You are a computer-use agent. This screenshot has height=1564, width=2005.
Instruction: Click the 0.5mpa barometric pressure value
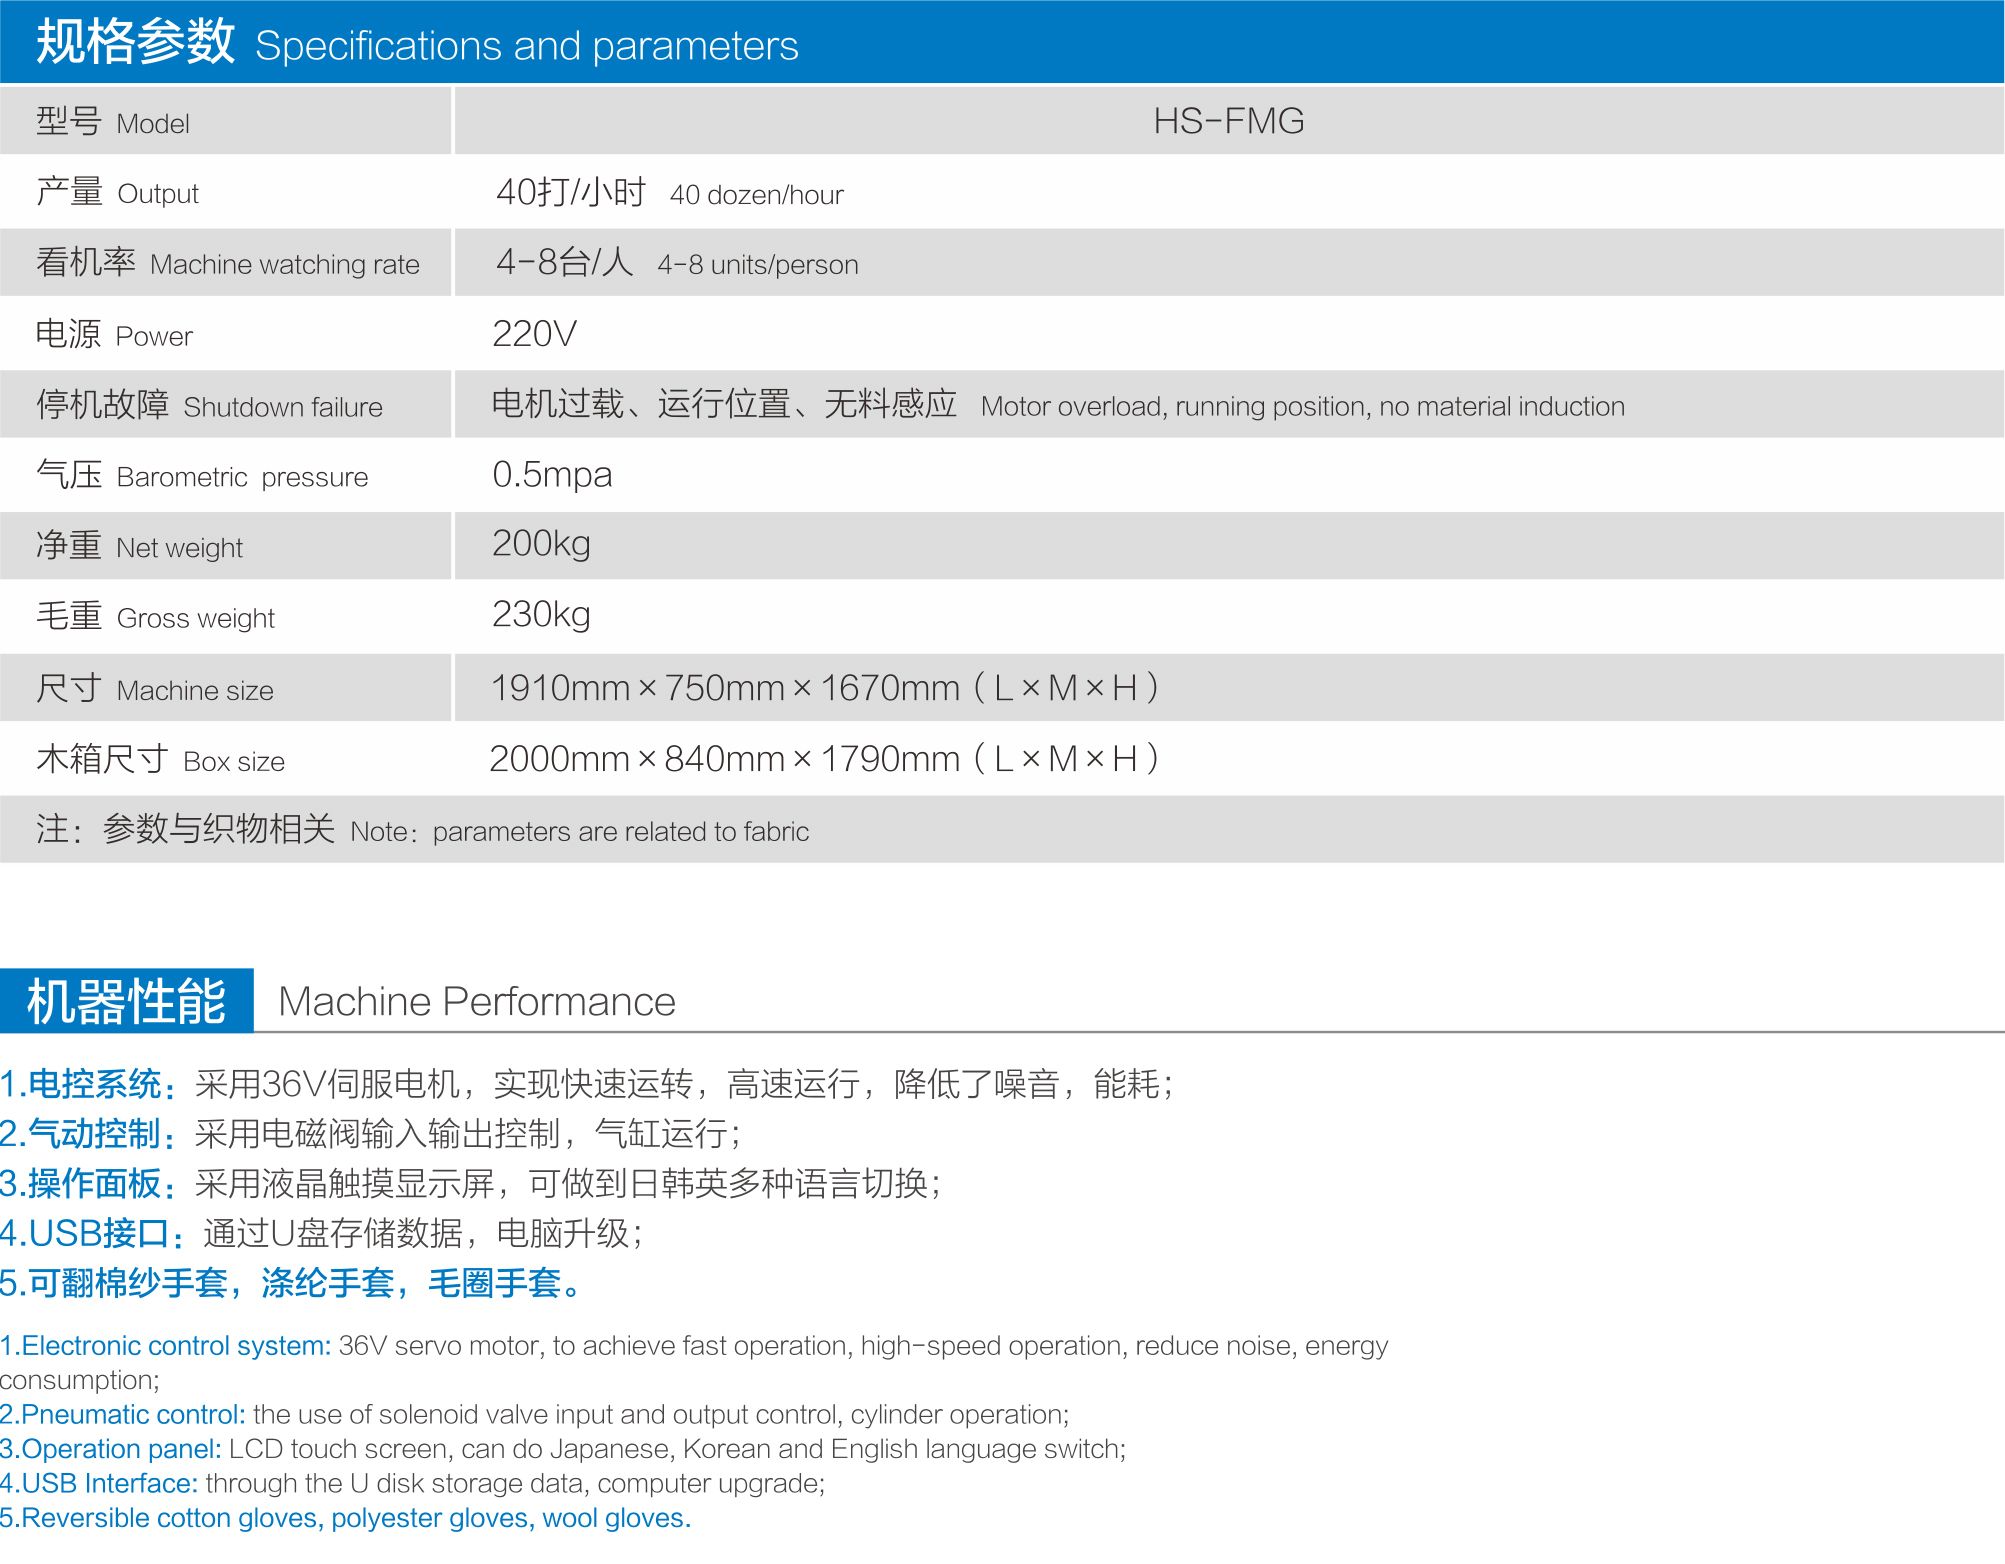click(x=552, y=475)
